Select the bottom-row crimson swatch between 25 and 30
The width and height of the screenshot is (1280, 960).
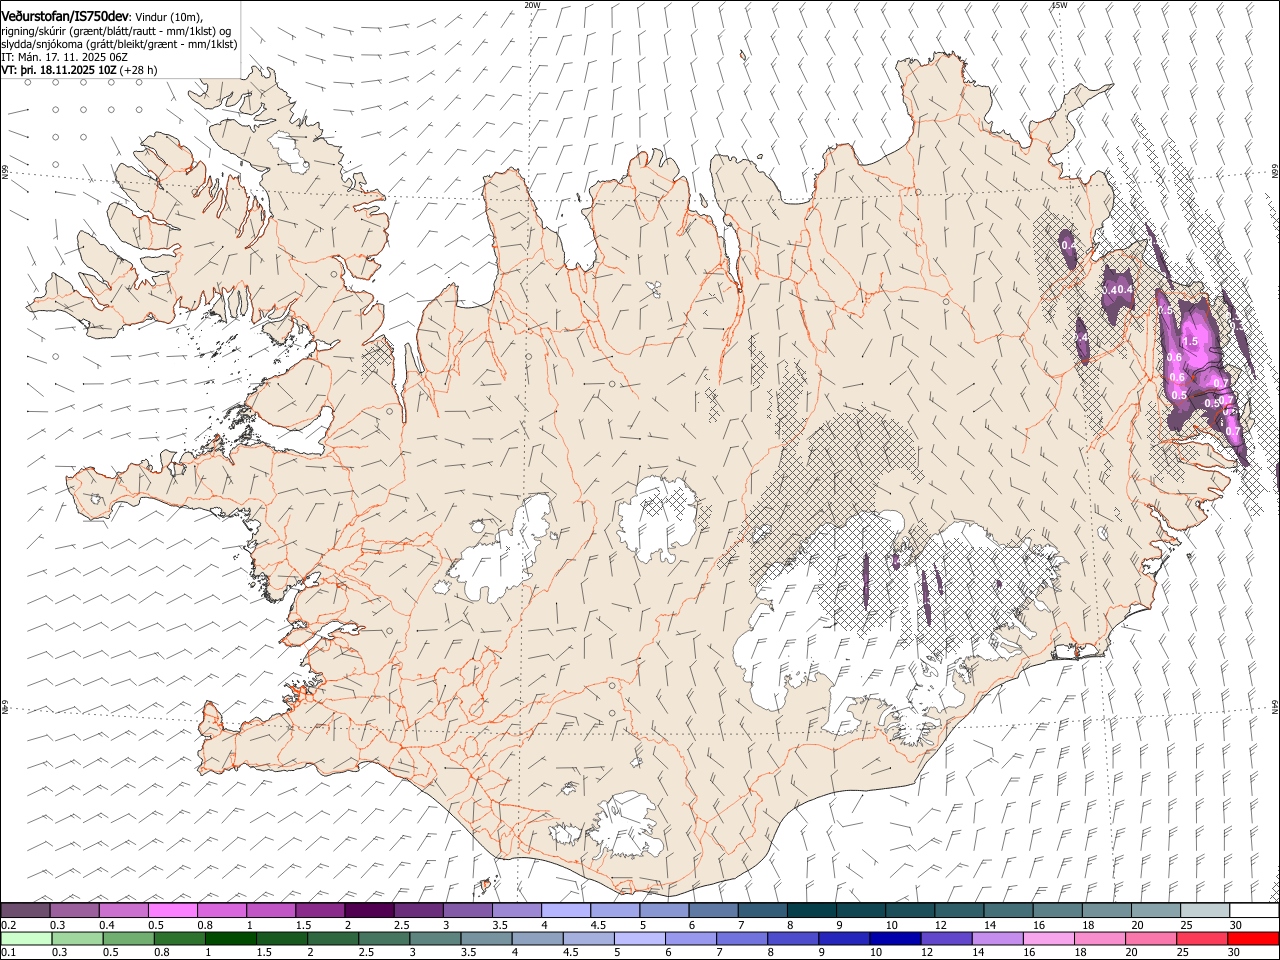1202,938
